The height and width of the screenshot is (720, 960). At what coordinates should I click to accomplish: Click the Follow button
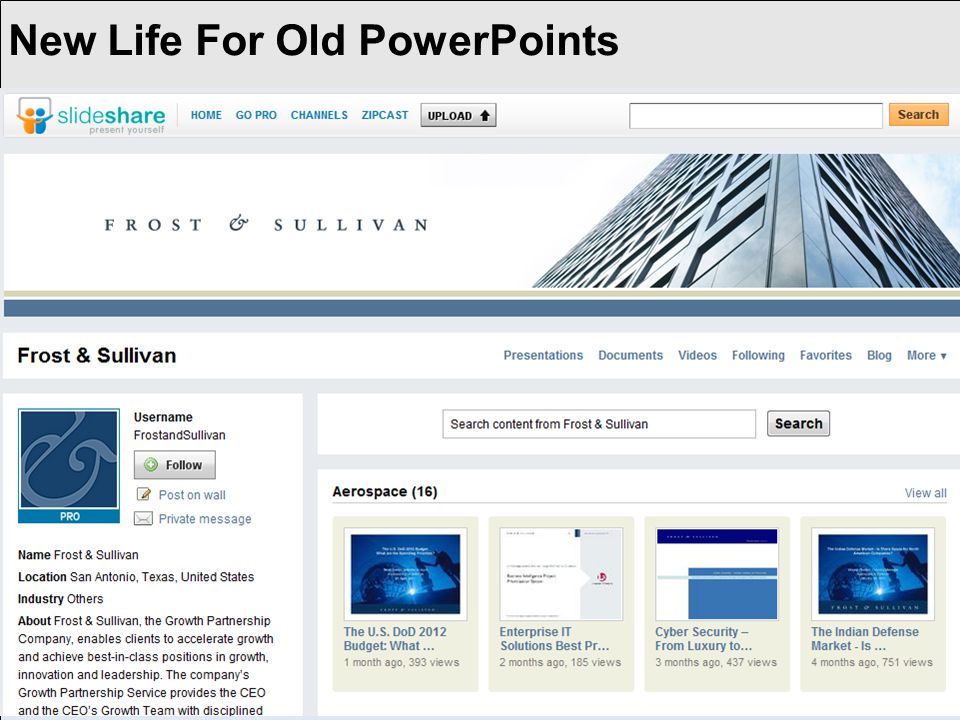coord(174,465)
